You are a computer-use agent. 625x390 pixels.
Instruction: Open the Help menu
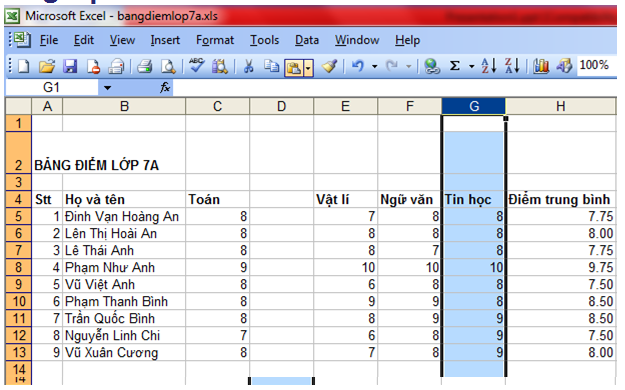(407, 40)
